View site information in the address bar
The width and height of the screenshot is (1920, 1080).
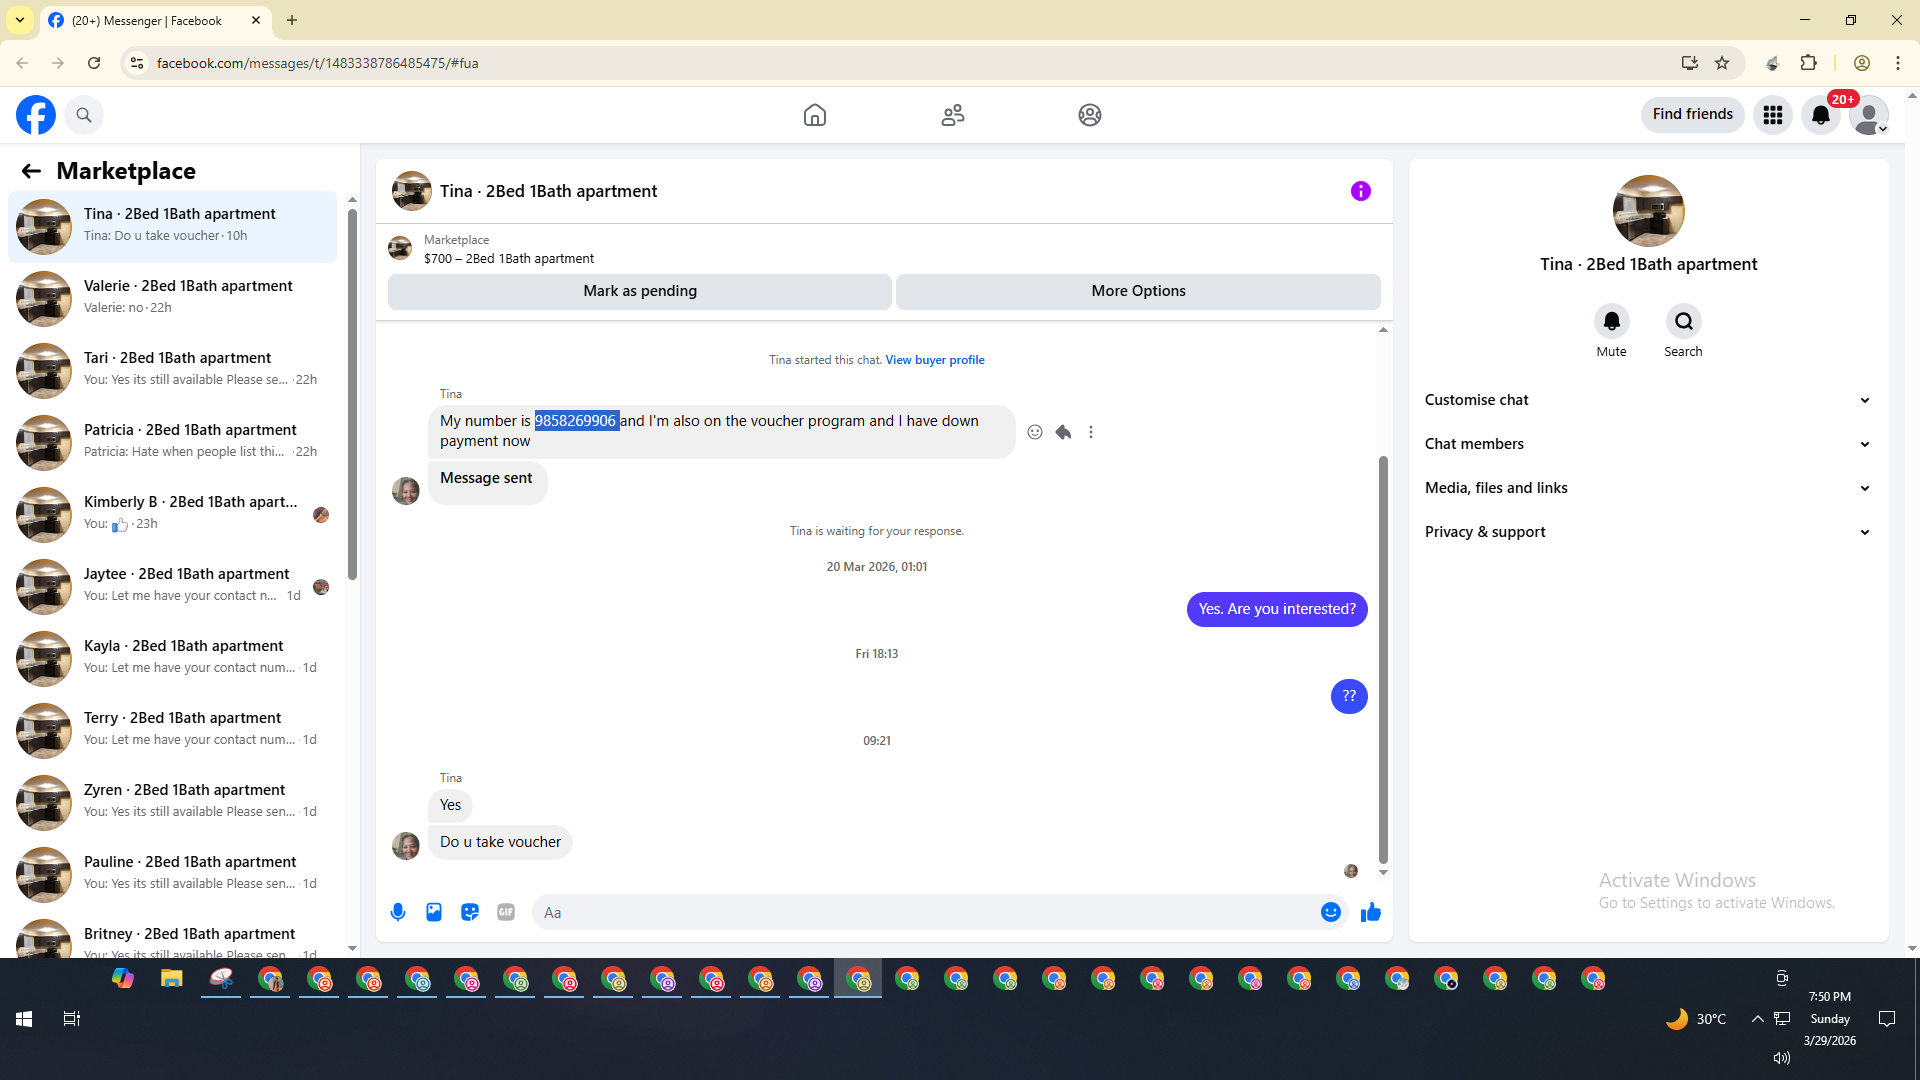(137, 63)
